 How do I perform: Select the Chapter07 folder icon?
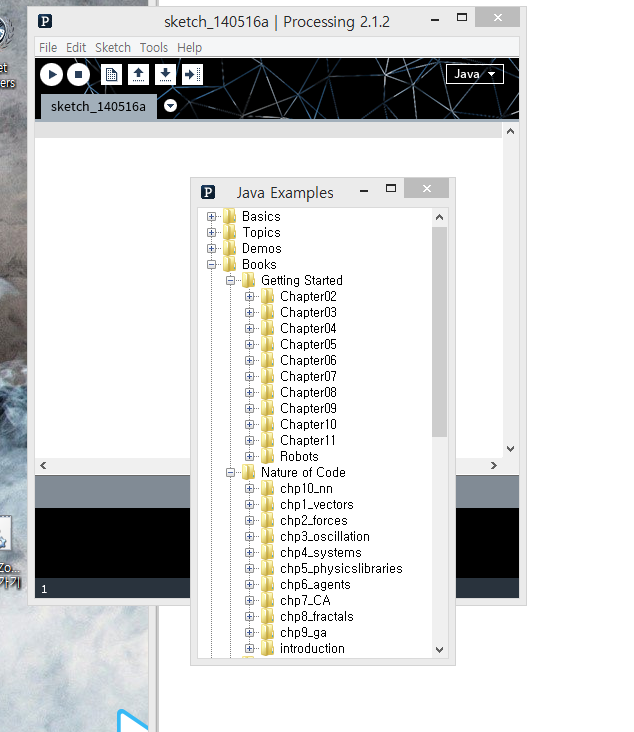click(268, 376)
